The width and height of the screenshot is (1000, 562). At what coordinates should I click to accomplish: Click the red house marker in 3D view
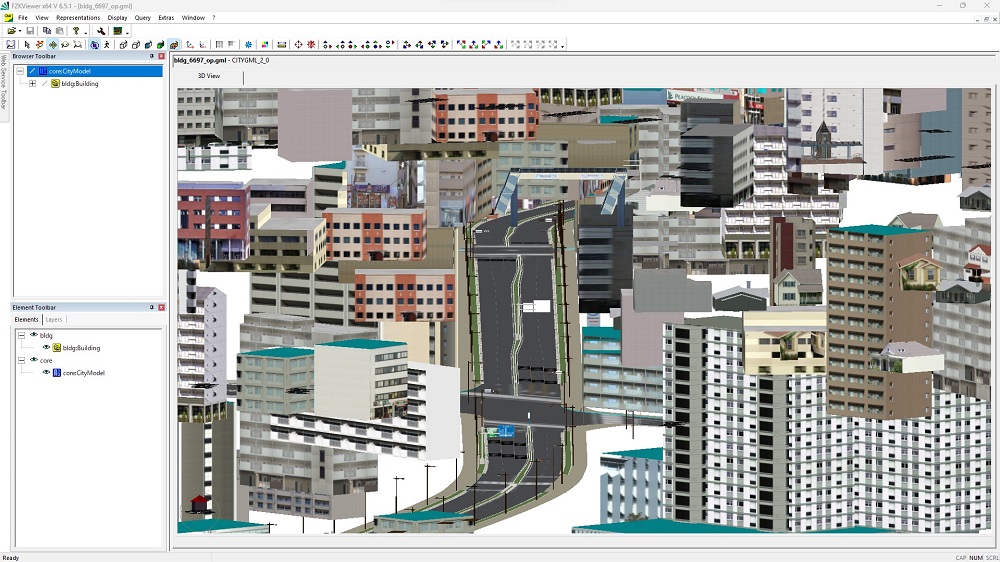point(199,503)
